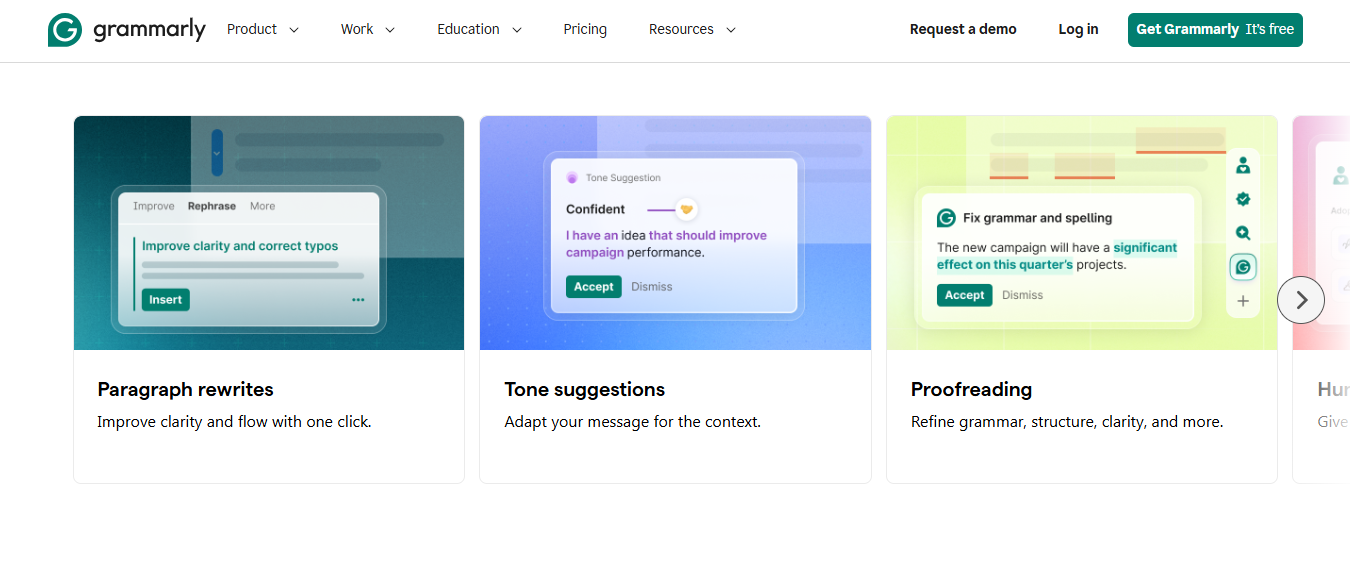Screen dimensions: 1350x588
Task: Click Dismiss in the Tone Suggestion card
Action: coord(652,286)
